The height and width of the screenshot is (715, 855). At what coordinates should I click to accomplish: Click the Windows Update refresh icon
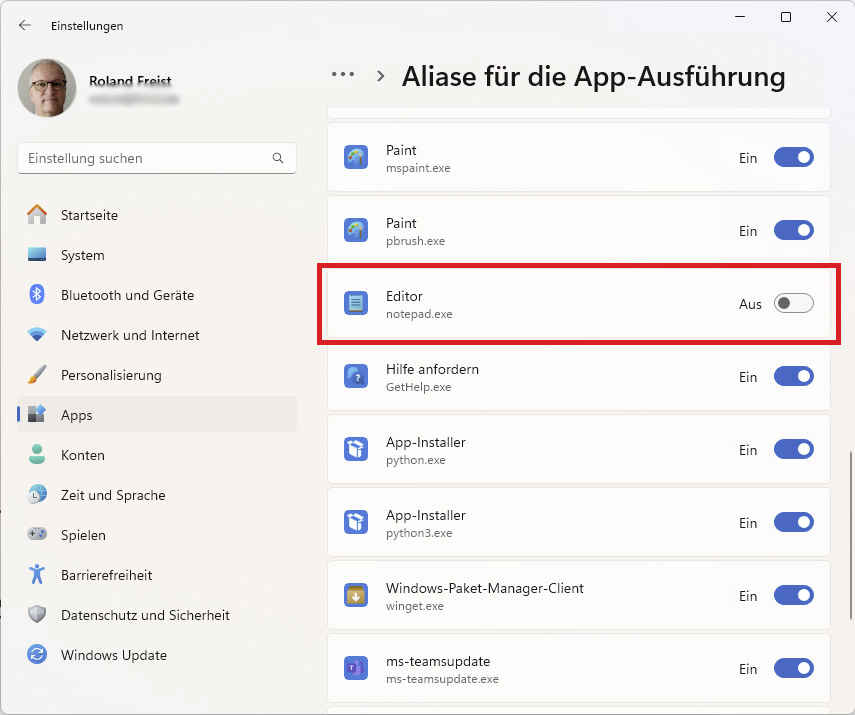[x=37, y=654]
